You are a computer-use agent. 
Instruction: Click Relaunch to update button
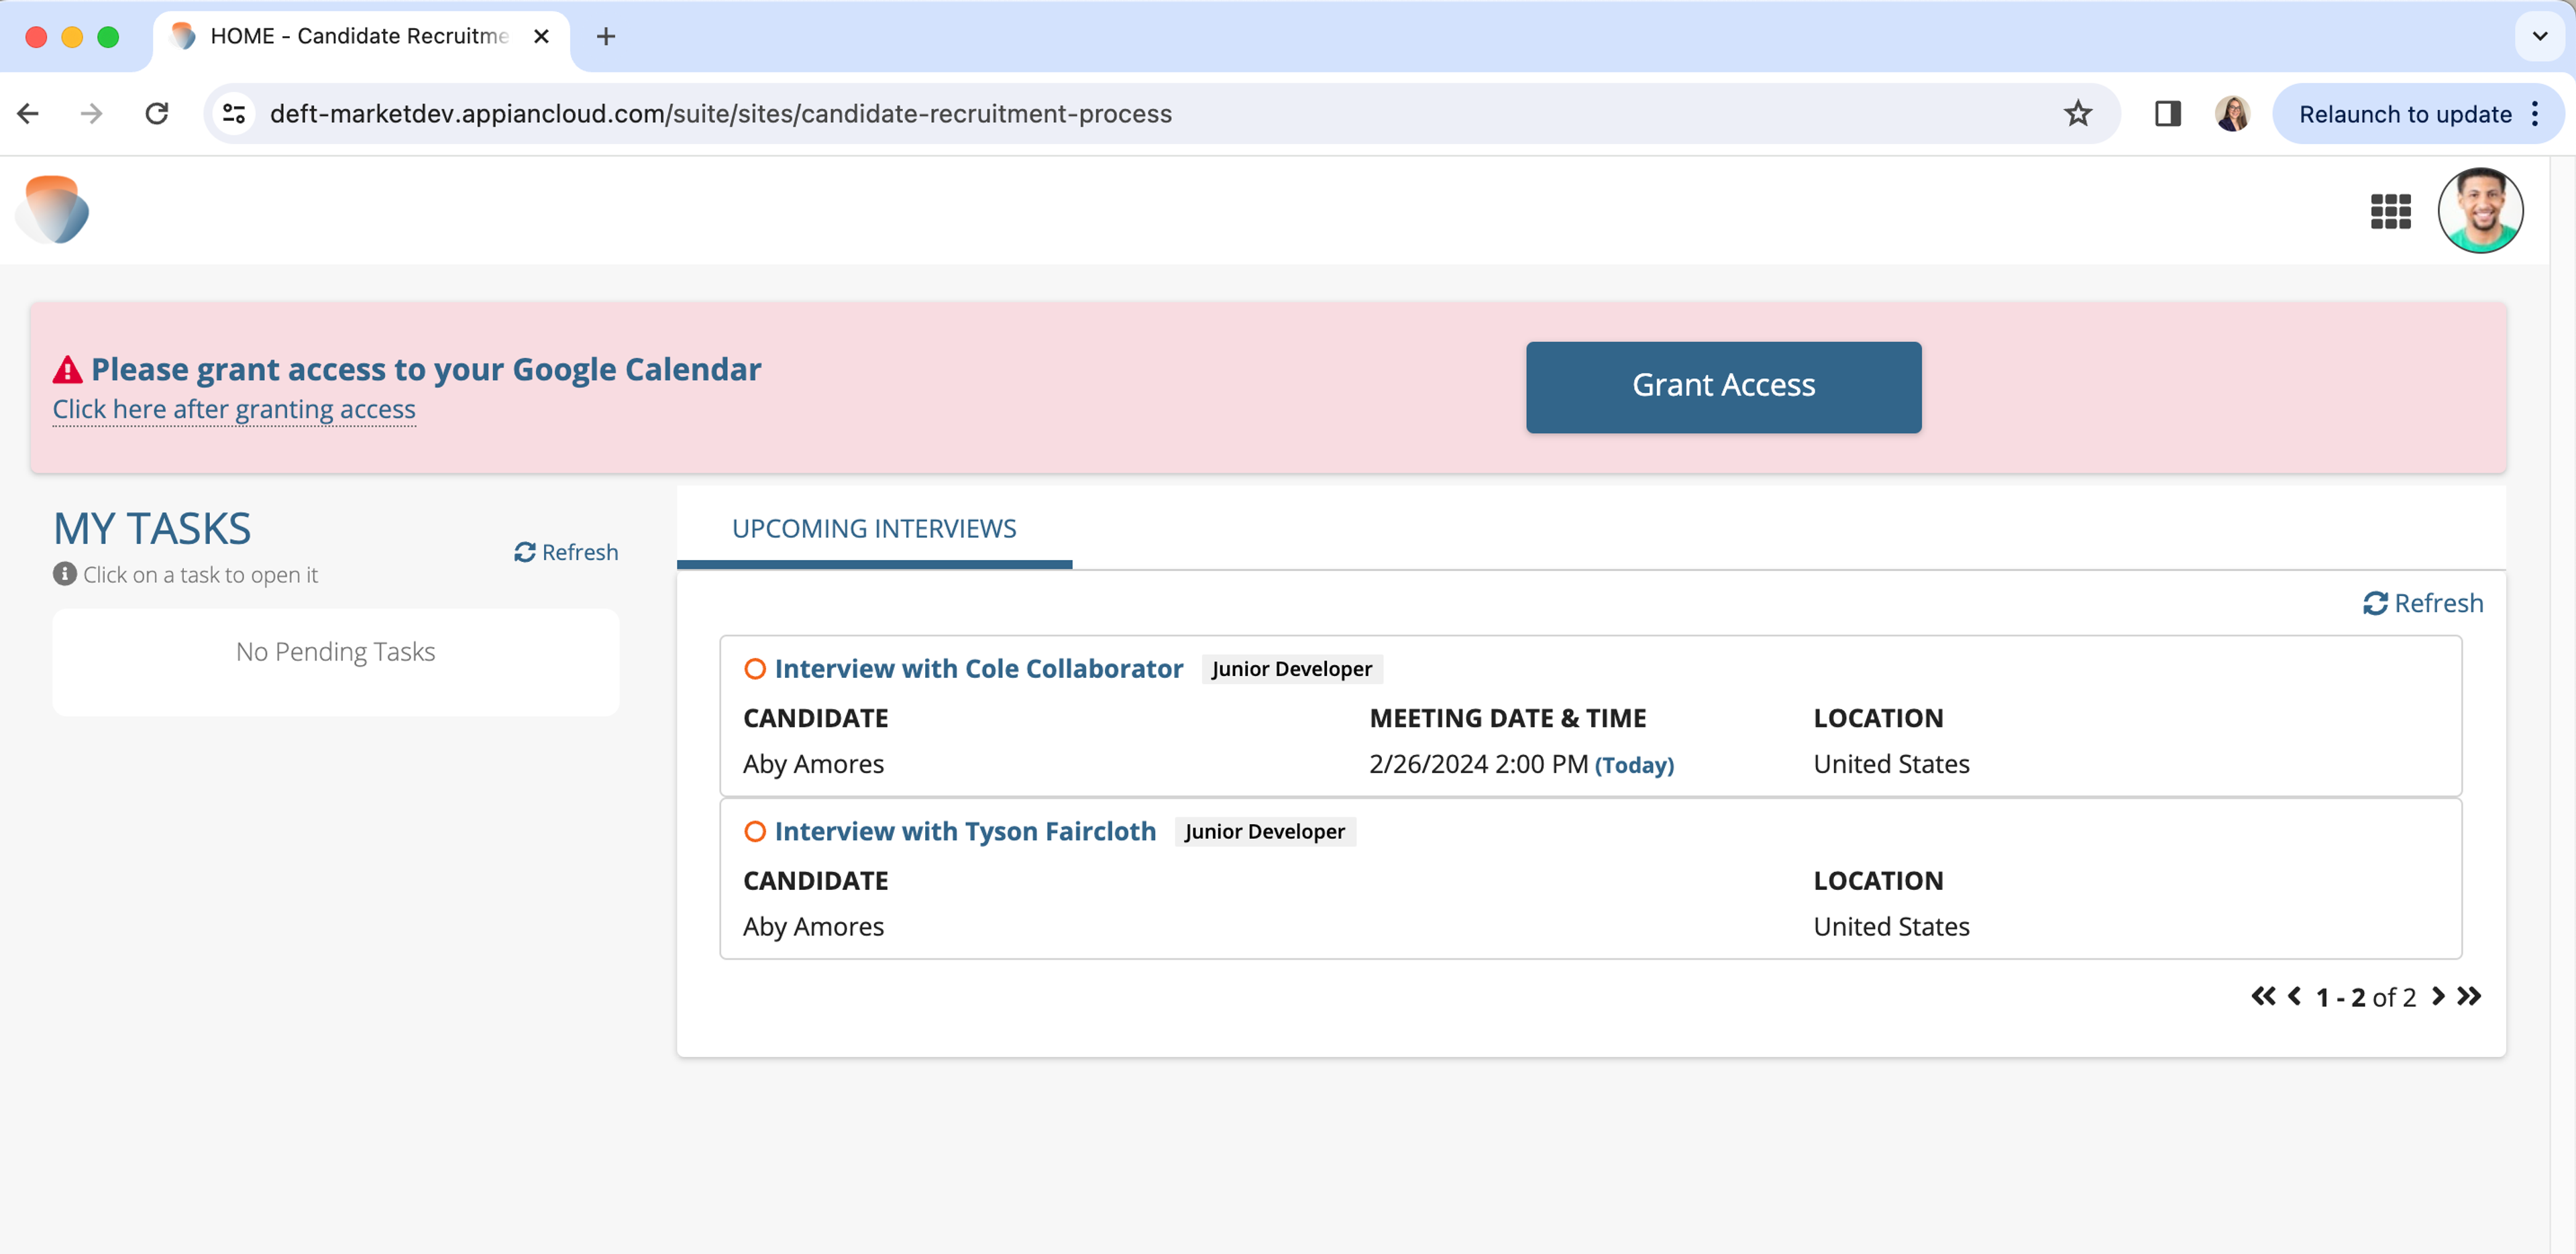coord(2404,114)
